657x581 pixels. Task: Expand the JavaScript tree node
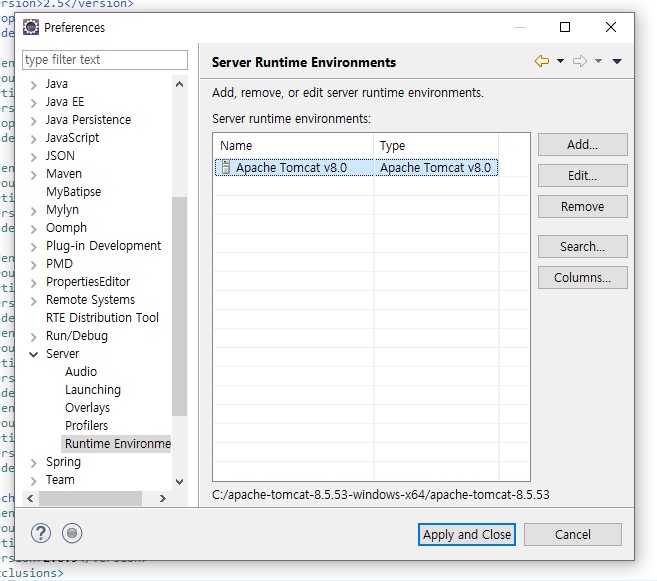(34, 139)
